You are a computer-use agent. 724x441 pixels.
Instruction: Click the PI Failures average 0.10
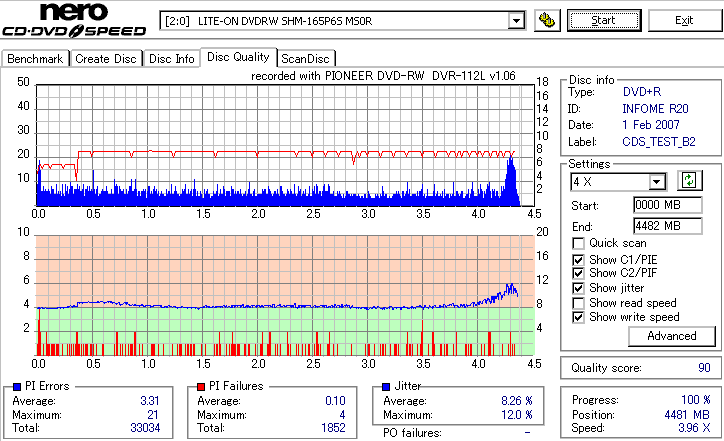pyautogui.click(x=335, y=401)
